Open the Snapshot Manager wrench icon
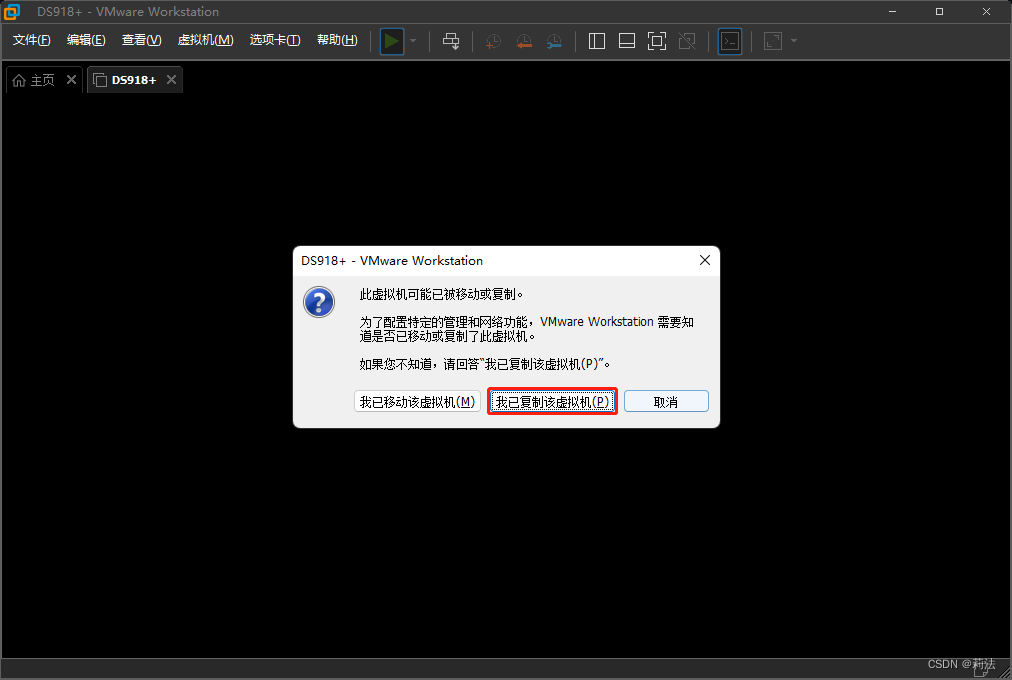Viewport: 1012px width, 680px height. tap(554, 41)
